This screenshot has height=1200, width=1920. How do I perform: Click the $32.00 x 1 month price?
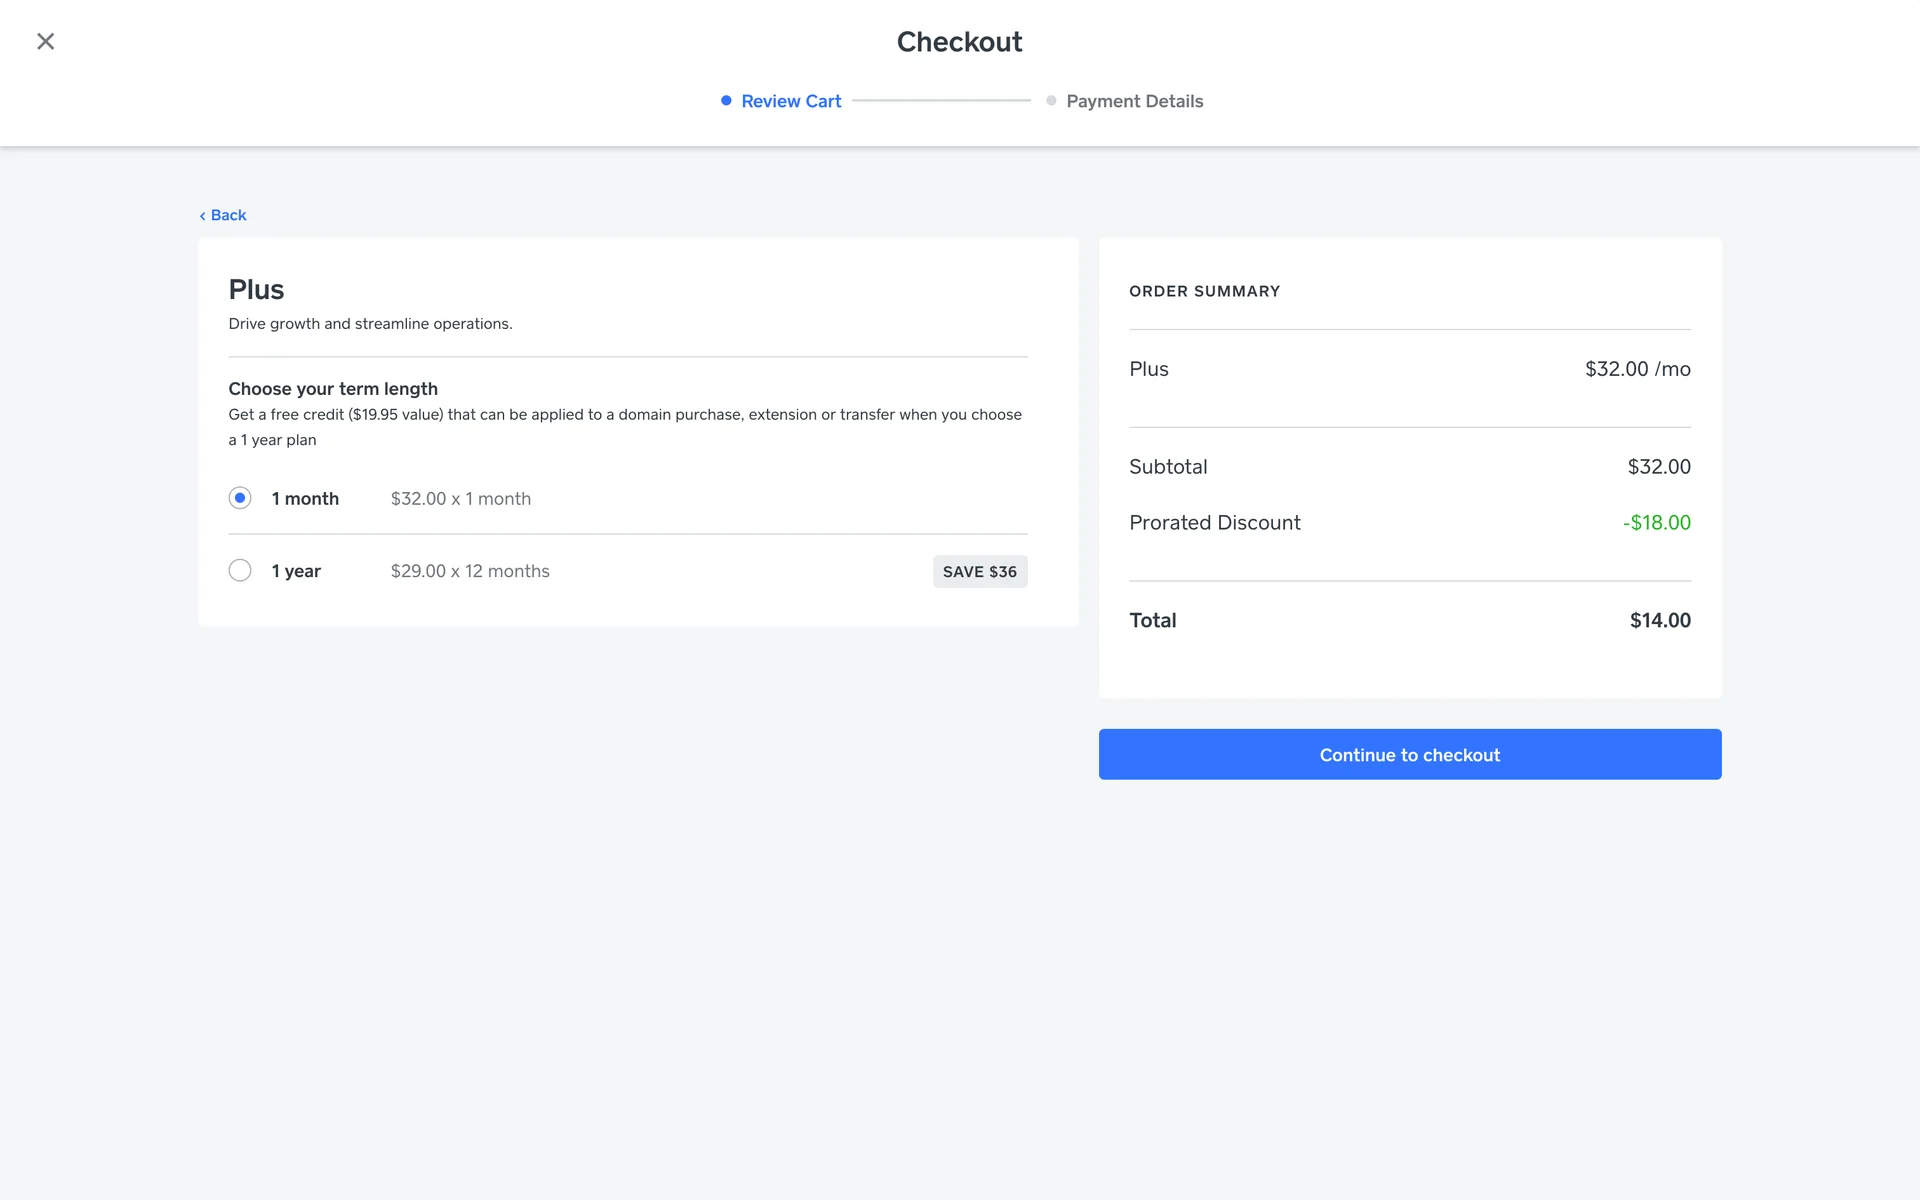[x=461, y=498]
